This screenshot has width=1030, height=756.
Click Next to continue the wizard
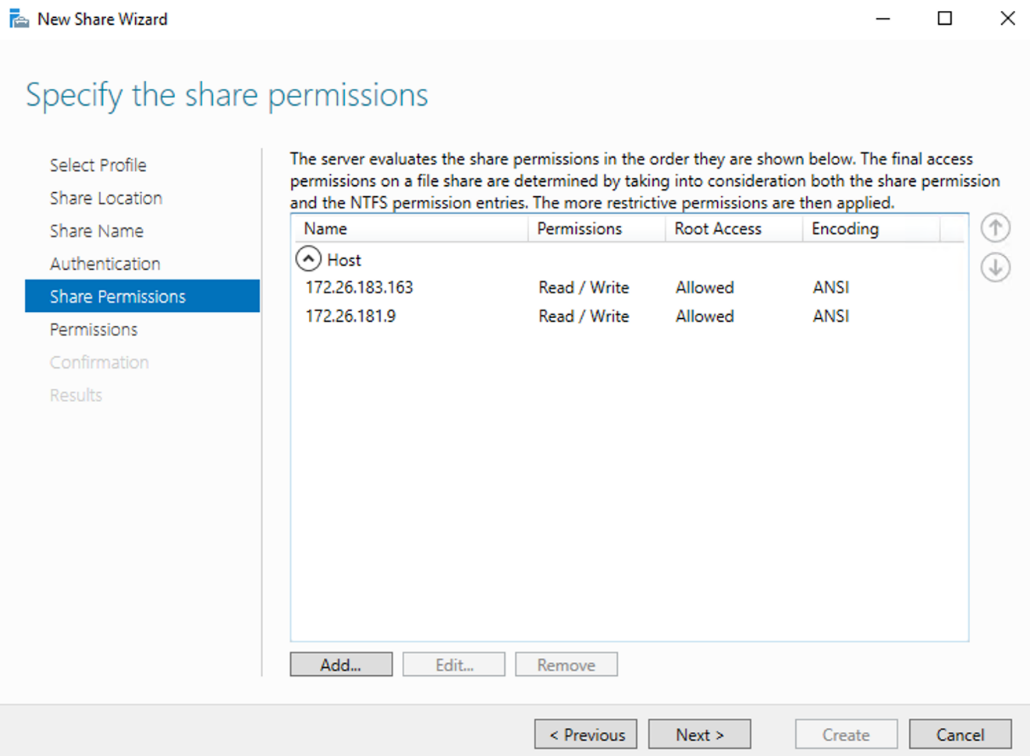tap(699, 733)
